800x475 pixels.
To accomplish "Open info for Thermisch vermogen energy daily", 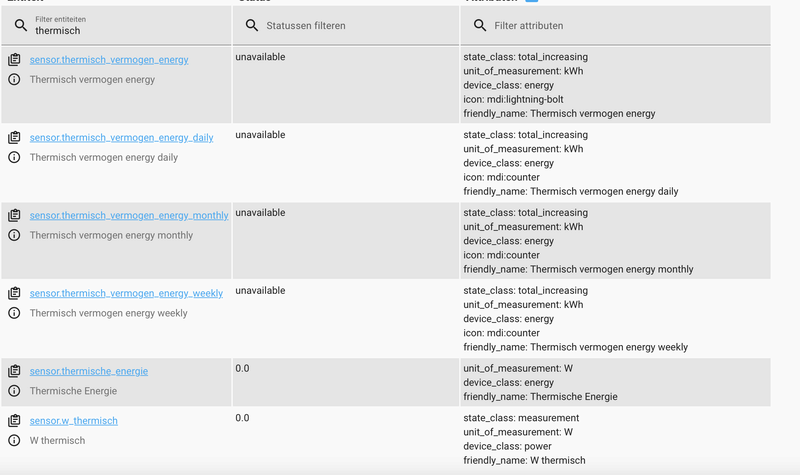I will [14, 157].
